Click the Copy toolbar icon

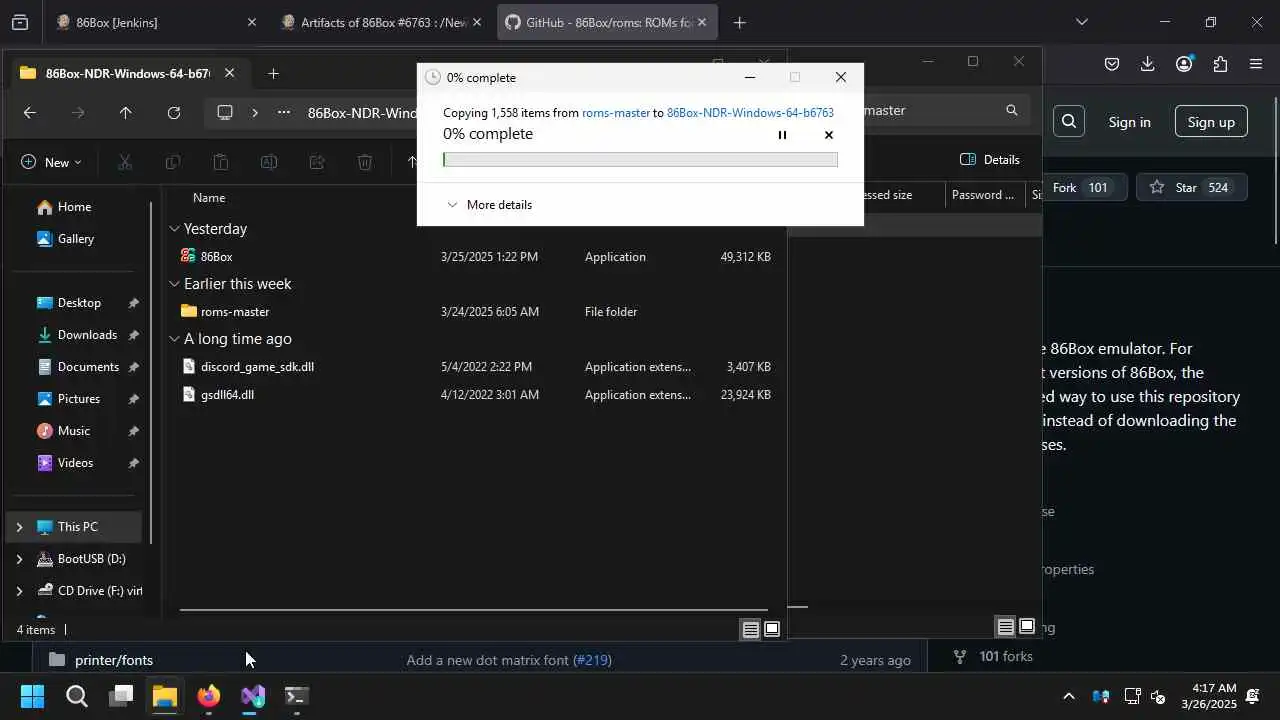pos(173,162)
